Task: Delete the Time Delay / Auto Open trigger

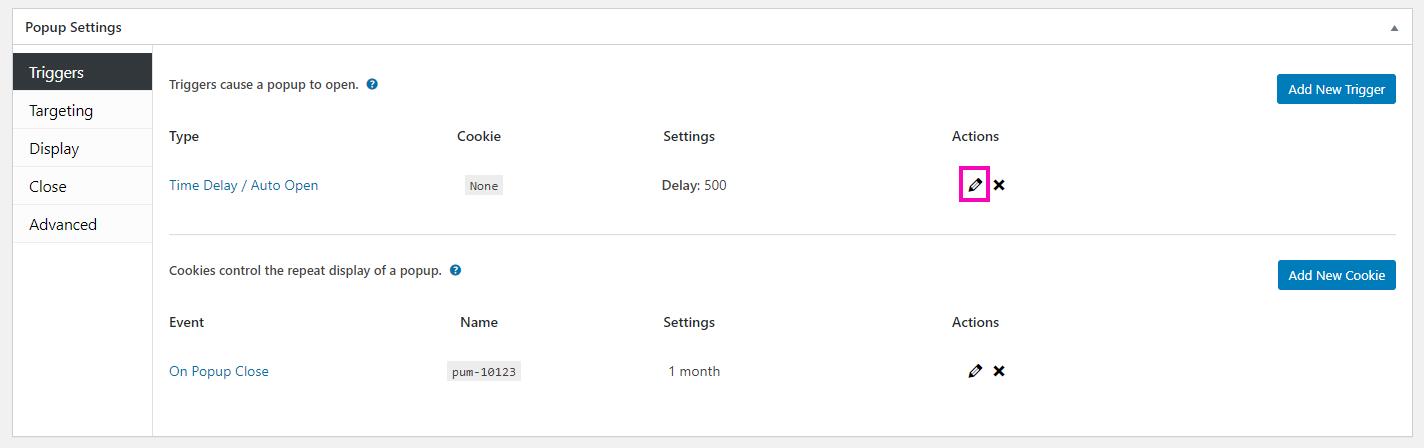Action: click(999, 185)
